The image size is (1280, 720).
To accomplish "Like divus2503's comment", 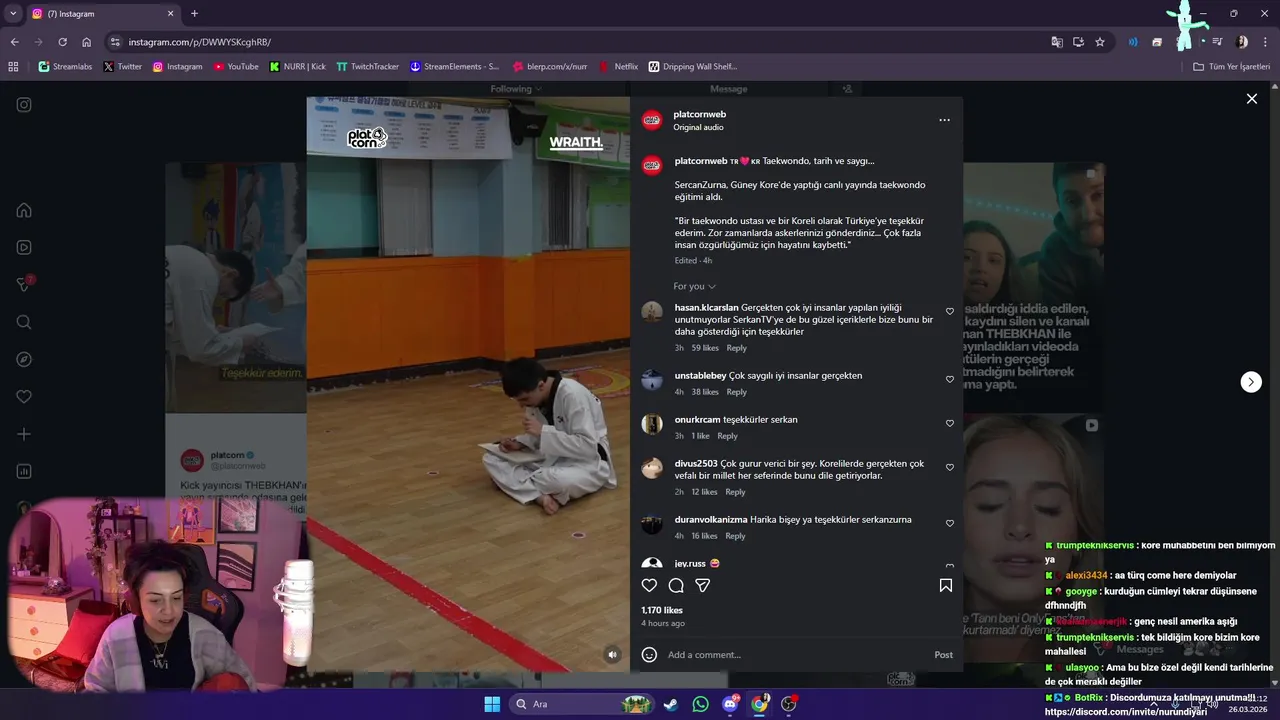I will [x=950, y=467].
